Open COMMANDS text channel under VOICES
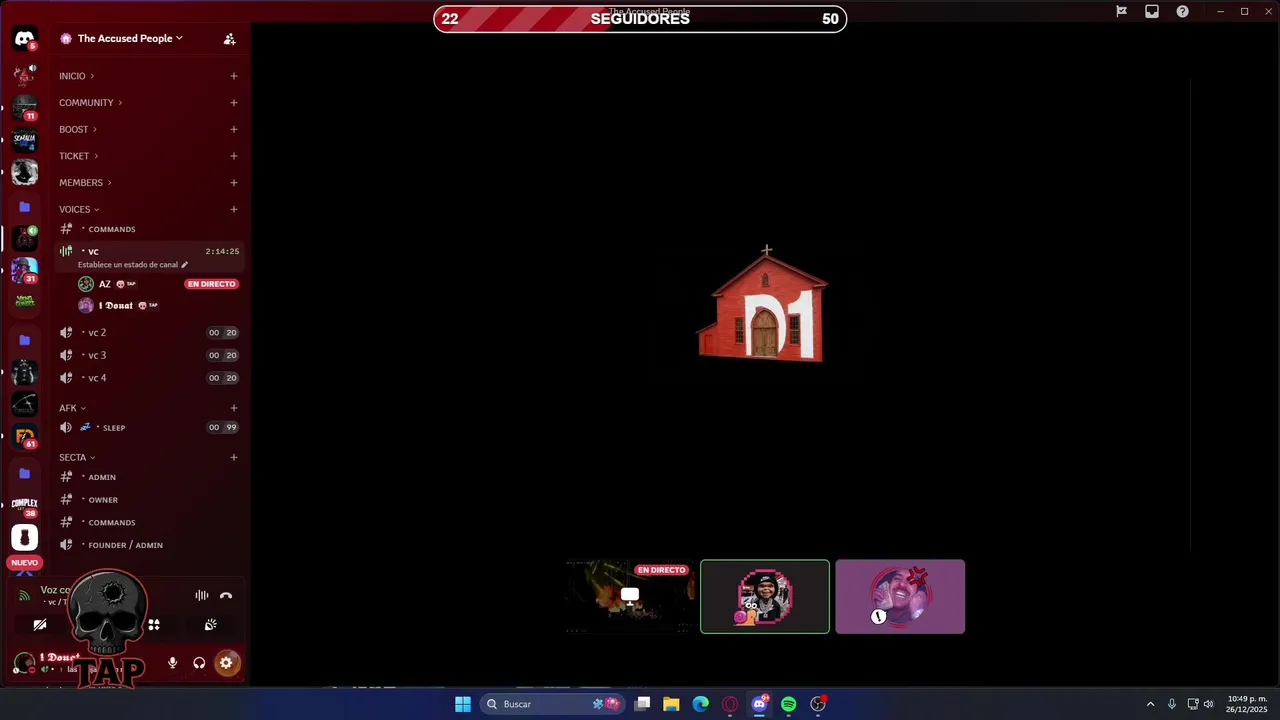 tap(148, 229)
